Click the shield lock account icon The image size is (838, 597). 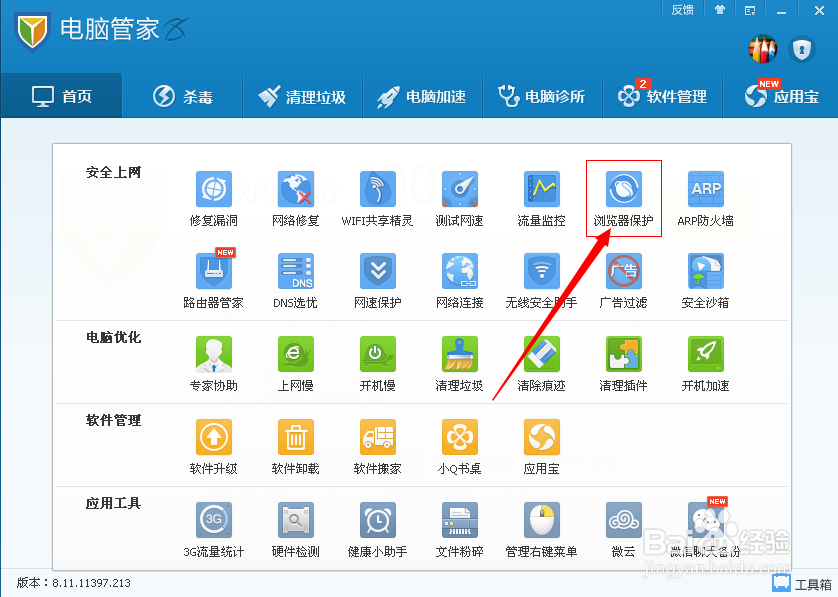(801, 49)
